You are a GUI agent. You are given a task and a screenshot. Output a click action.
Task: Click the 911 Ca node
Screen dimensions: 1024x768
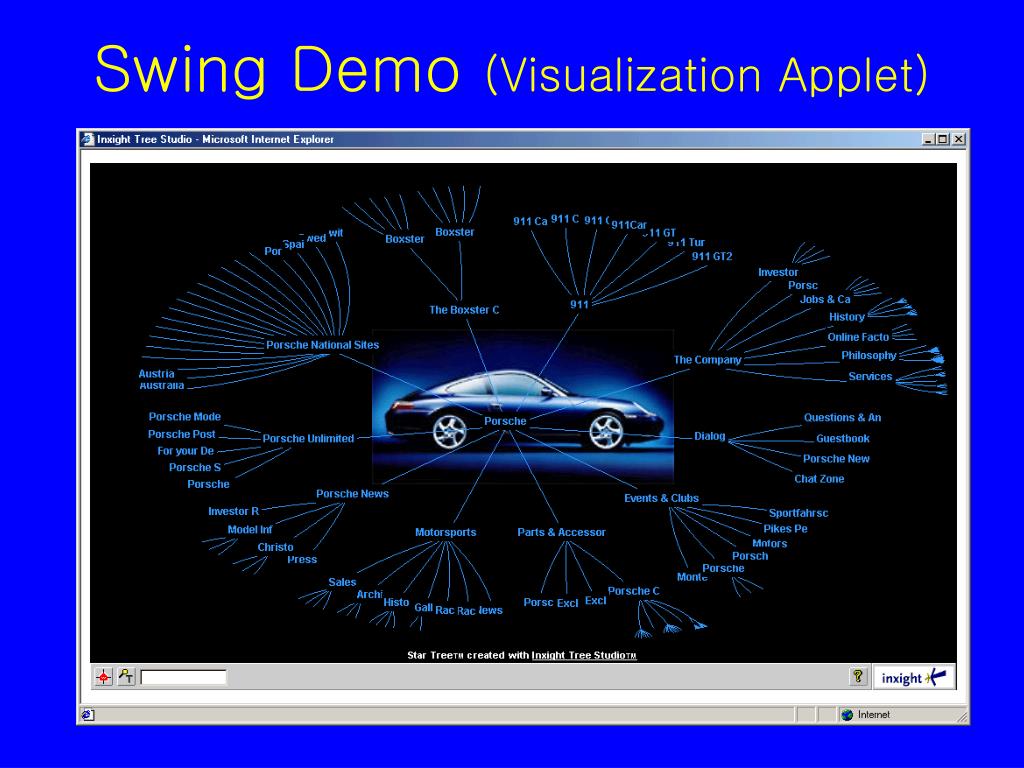[x=530, y=221]
